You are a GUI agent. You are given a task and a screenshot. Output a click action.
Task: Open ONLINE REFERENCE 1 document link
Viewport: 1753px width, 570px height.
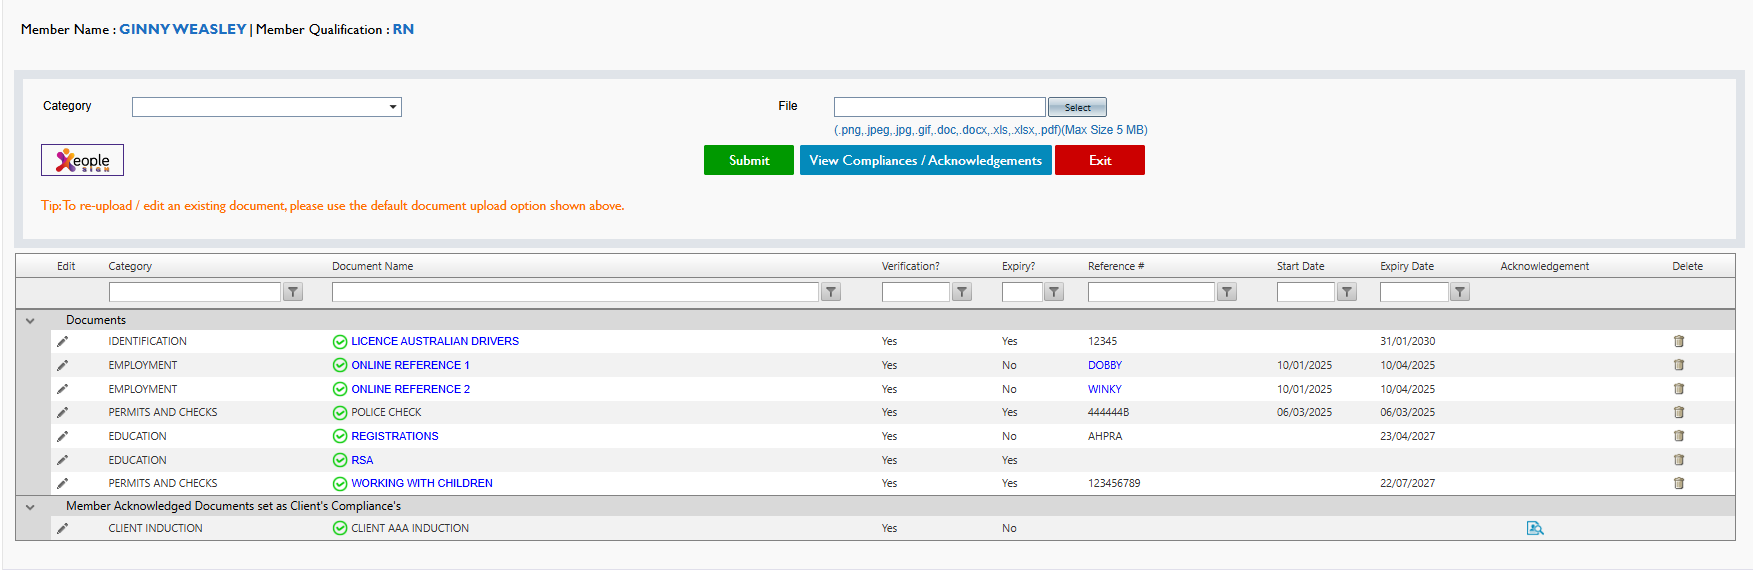pyautogui.click(x=410, y=365)
